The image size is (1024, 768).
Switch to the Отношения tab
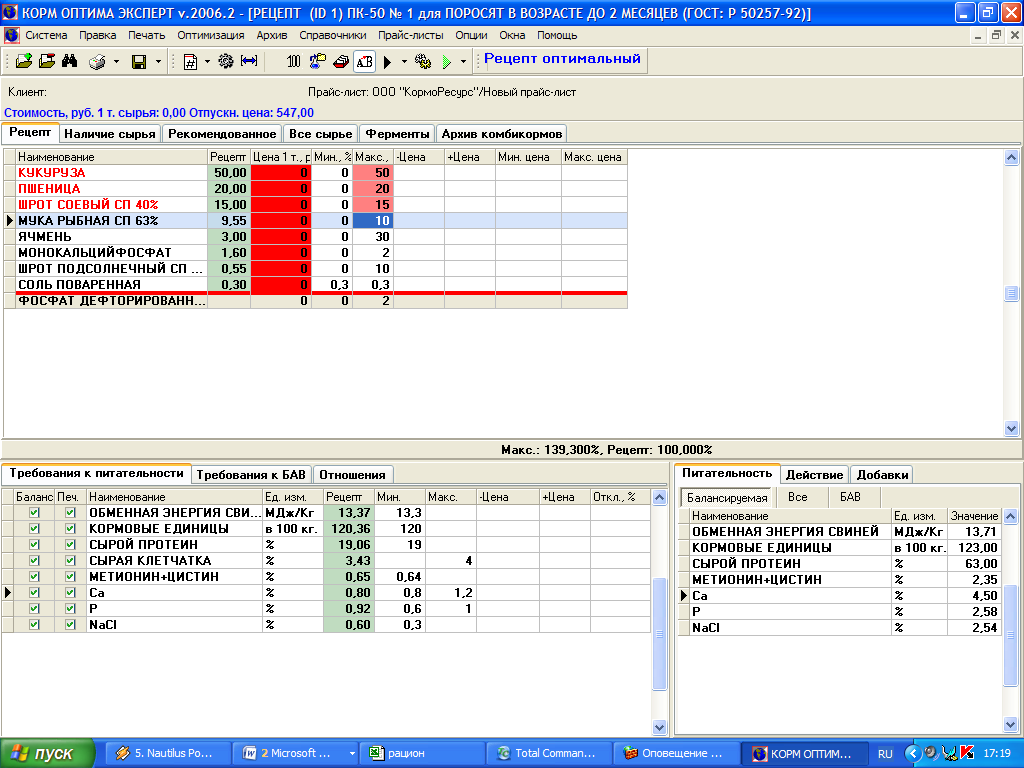coord(352,475)
